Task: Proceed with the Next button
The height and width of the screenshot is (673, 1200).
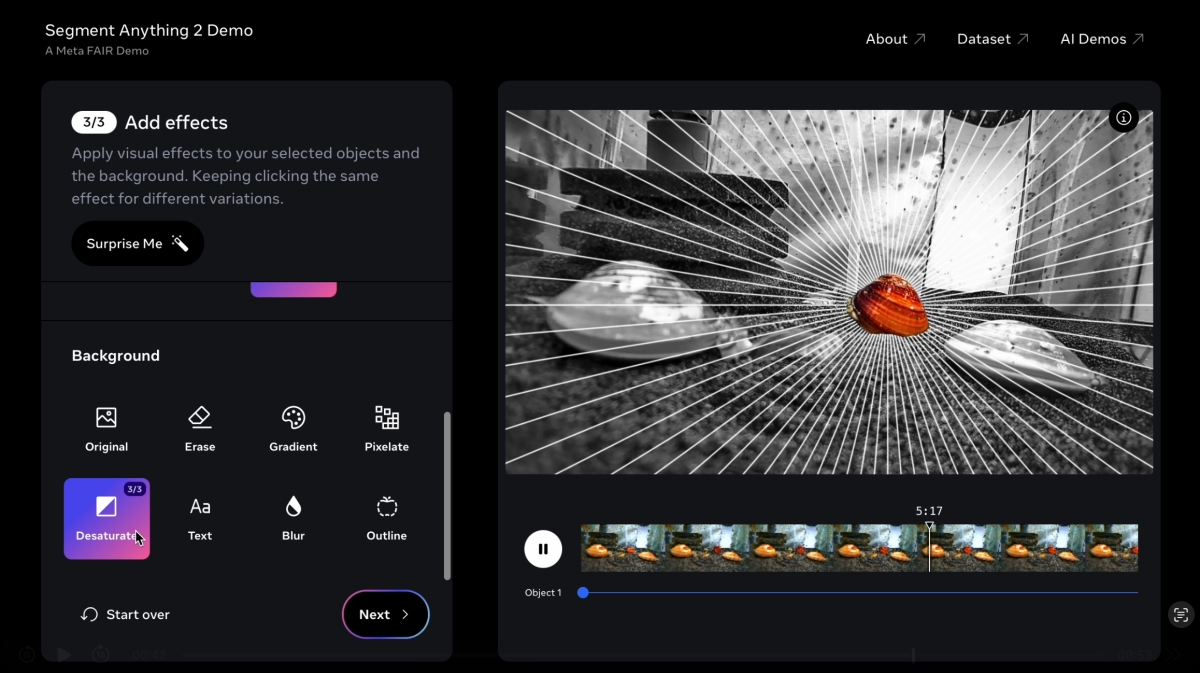Action: (385, 614)
